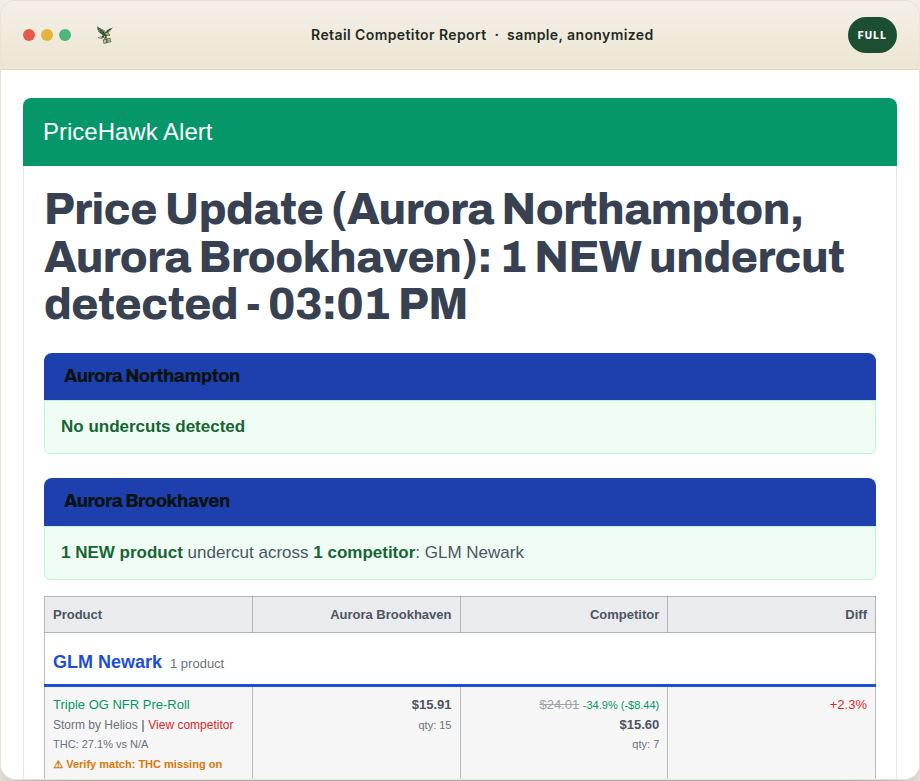The image size is (920, 781).
Task: Click the PriceHawk hawk logo icon
Action: (104, 35)
